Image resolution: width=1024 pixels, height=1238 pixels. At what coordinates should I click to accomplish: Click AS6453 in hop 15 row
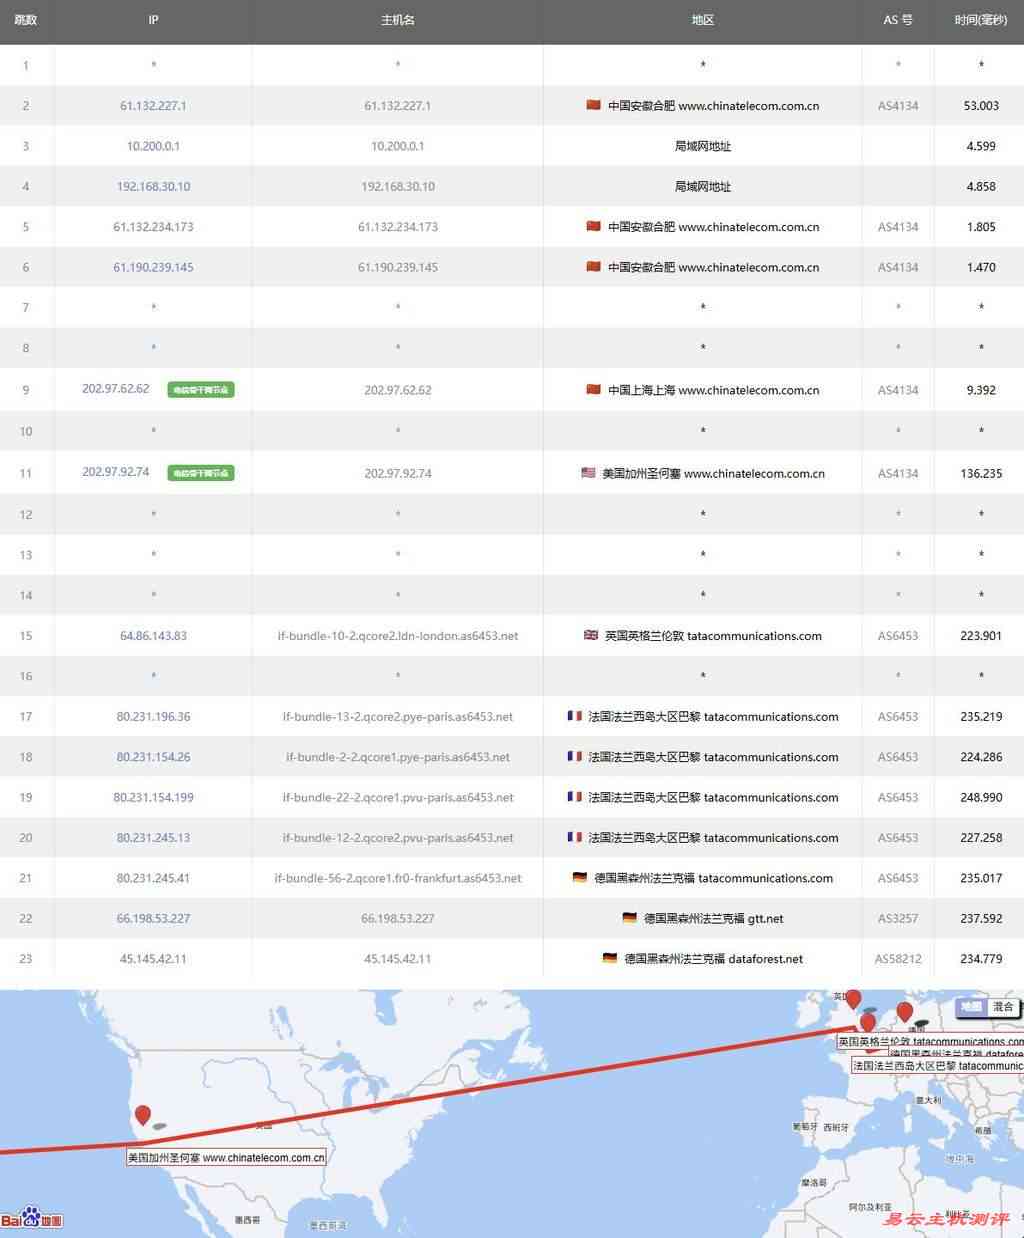point(898,636)
